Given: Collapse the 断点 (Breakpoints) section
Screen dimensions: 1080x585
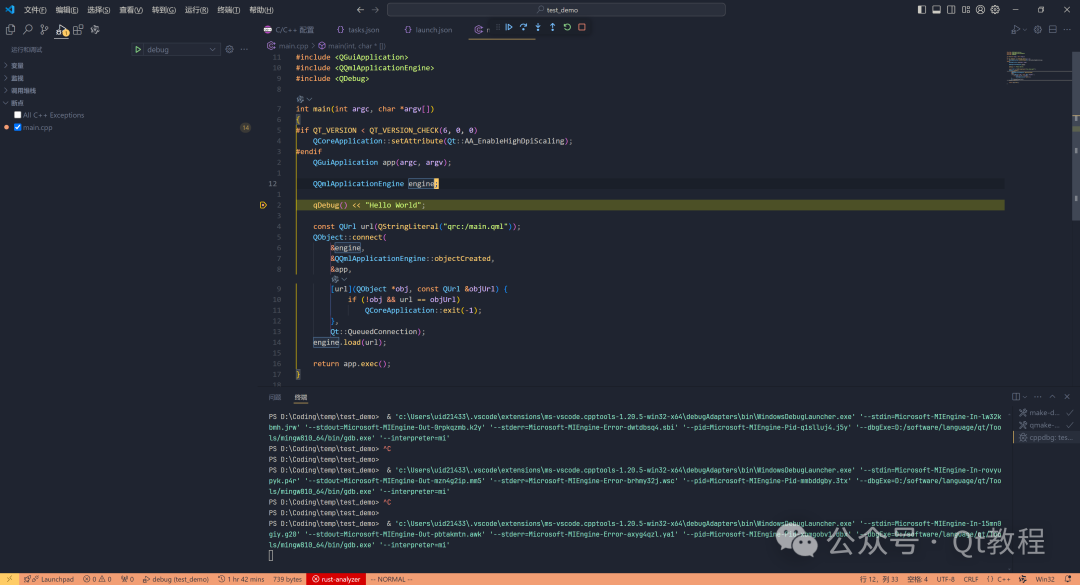Looking at the screenshot, I should (17, 103).
